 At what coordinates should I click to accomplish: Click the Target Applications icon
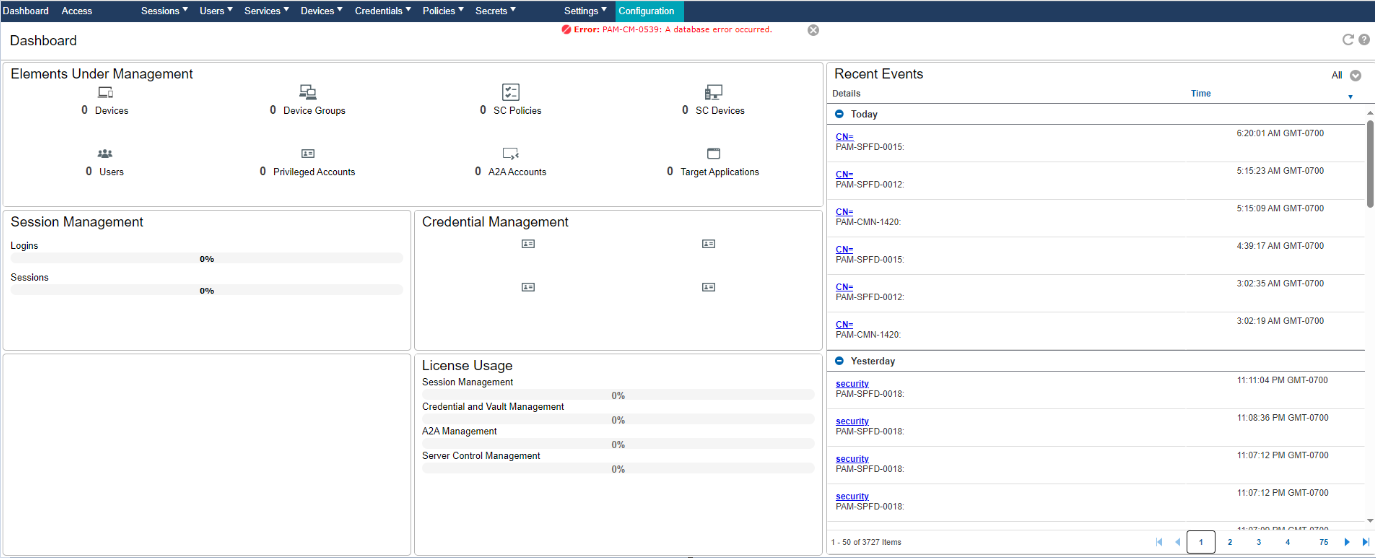click(x=713, y=154)
